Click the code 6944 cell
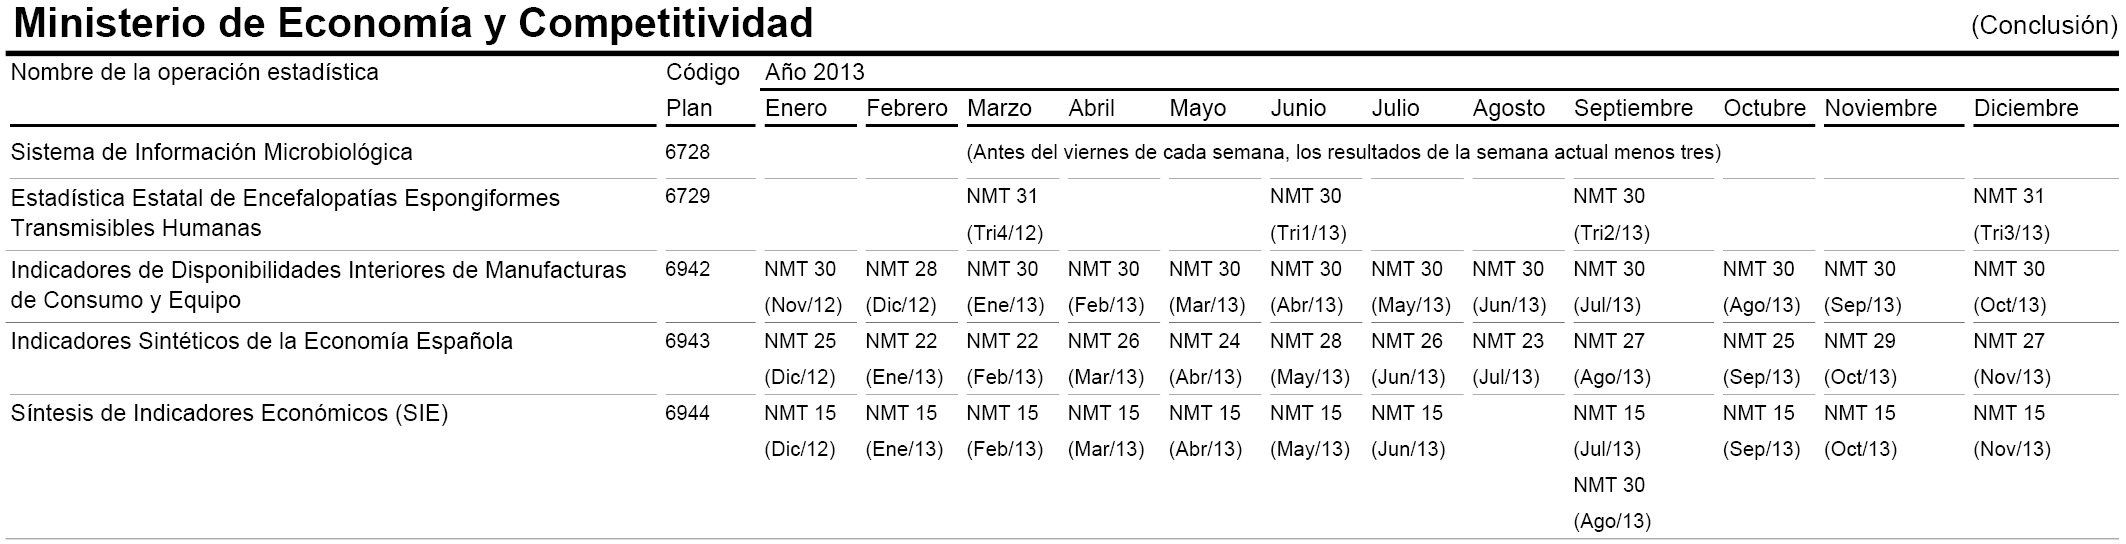 [x=688, y=412]
